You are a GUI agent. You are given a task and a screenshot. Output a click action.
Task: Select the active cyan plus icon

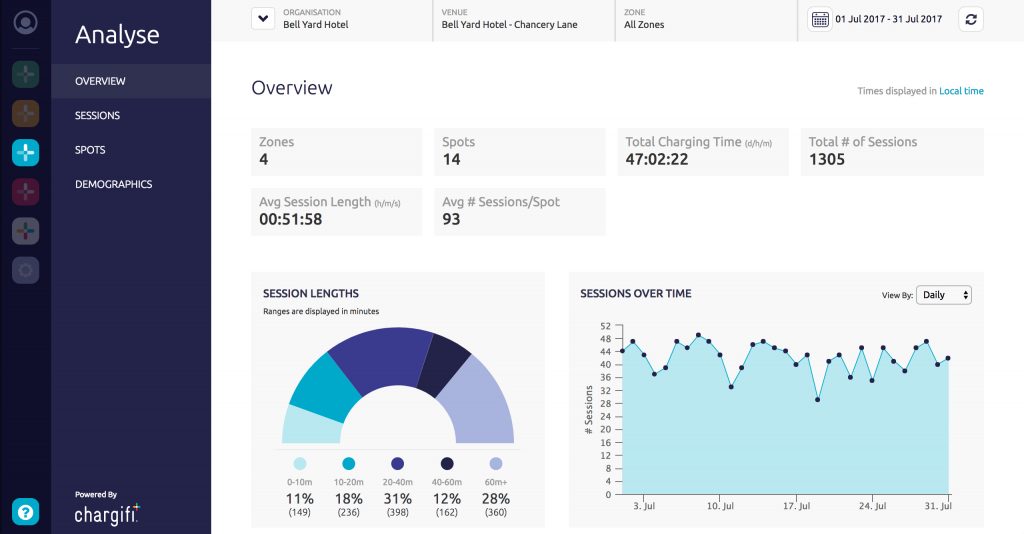pos(25,153)
